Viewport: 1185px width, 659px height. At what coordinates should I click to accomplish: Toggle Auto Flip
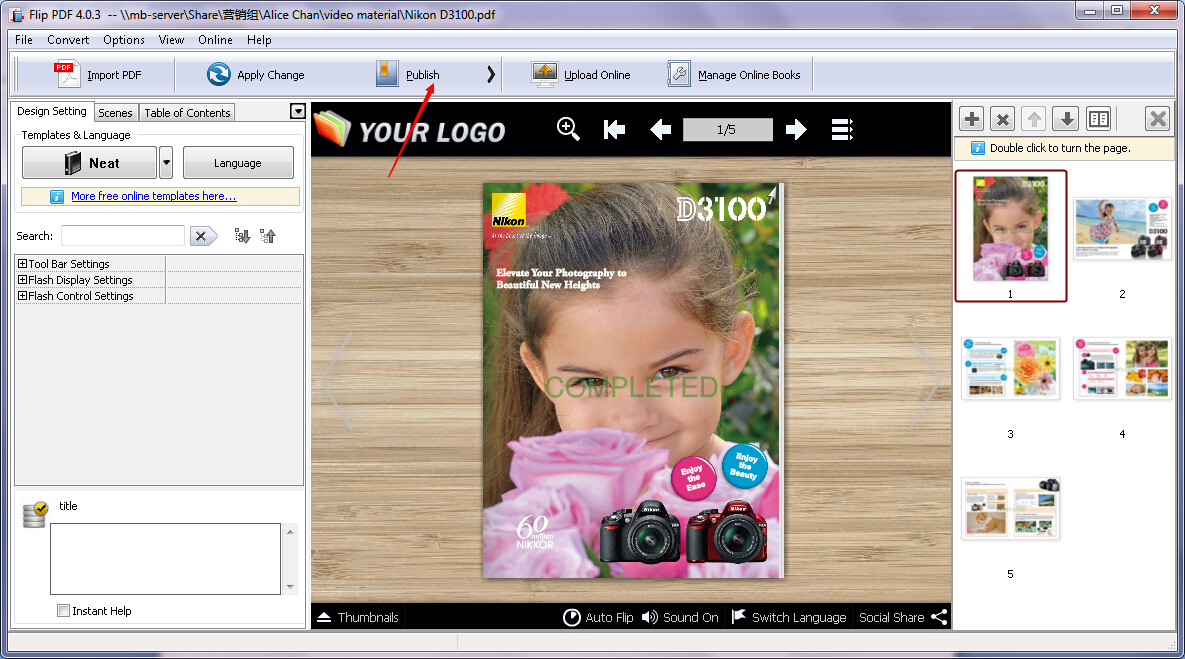coord(599,617)
